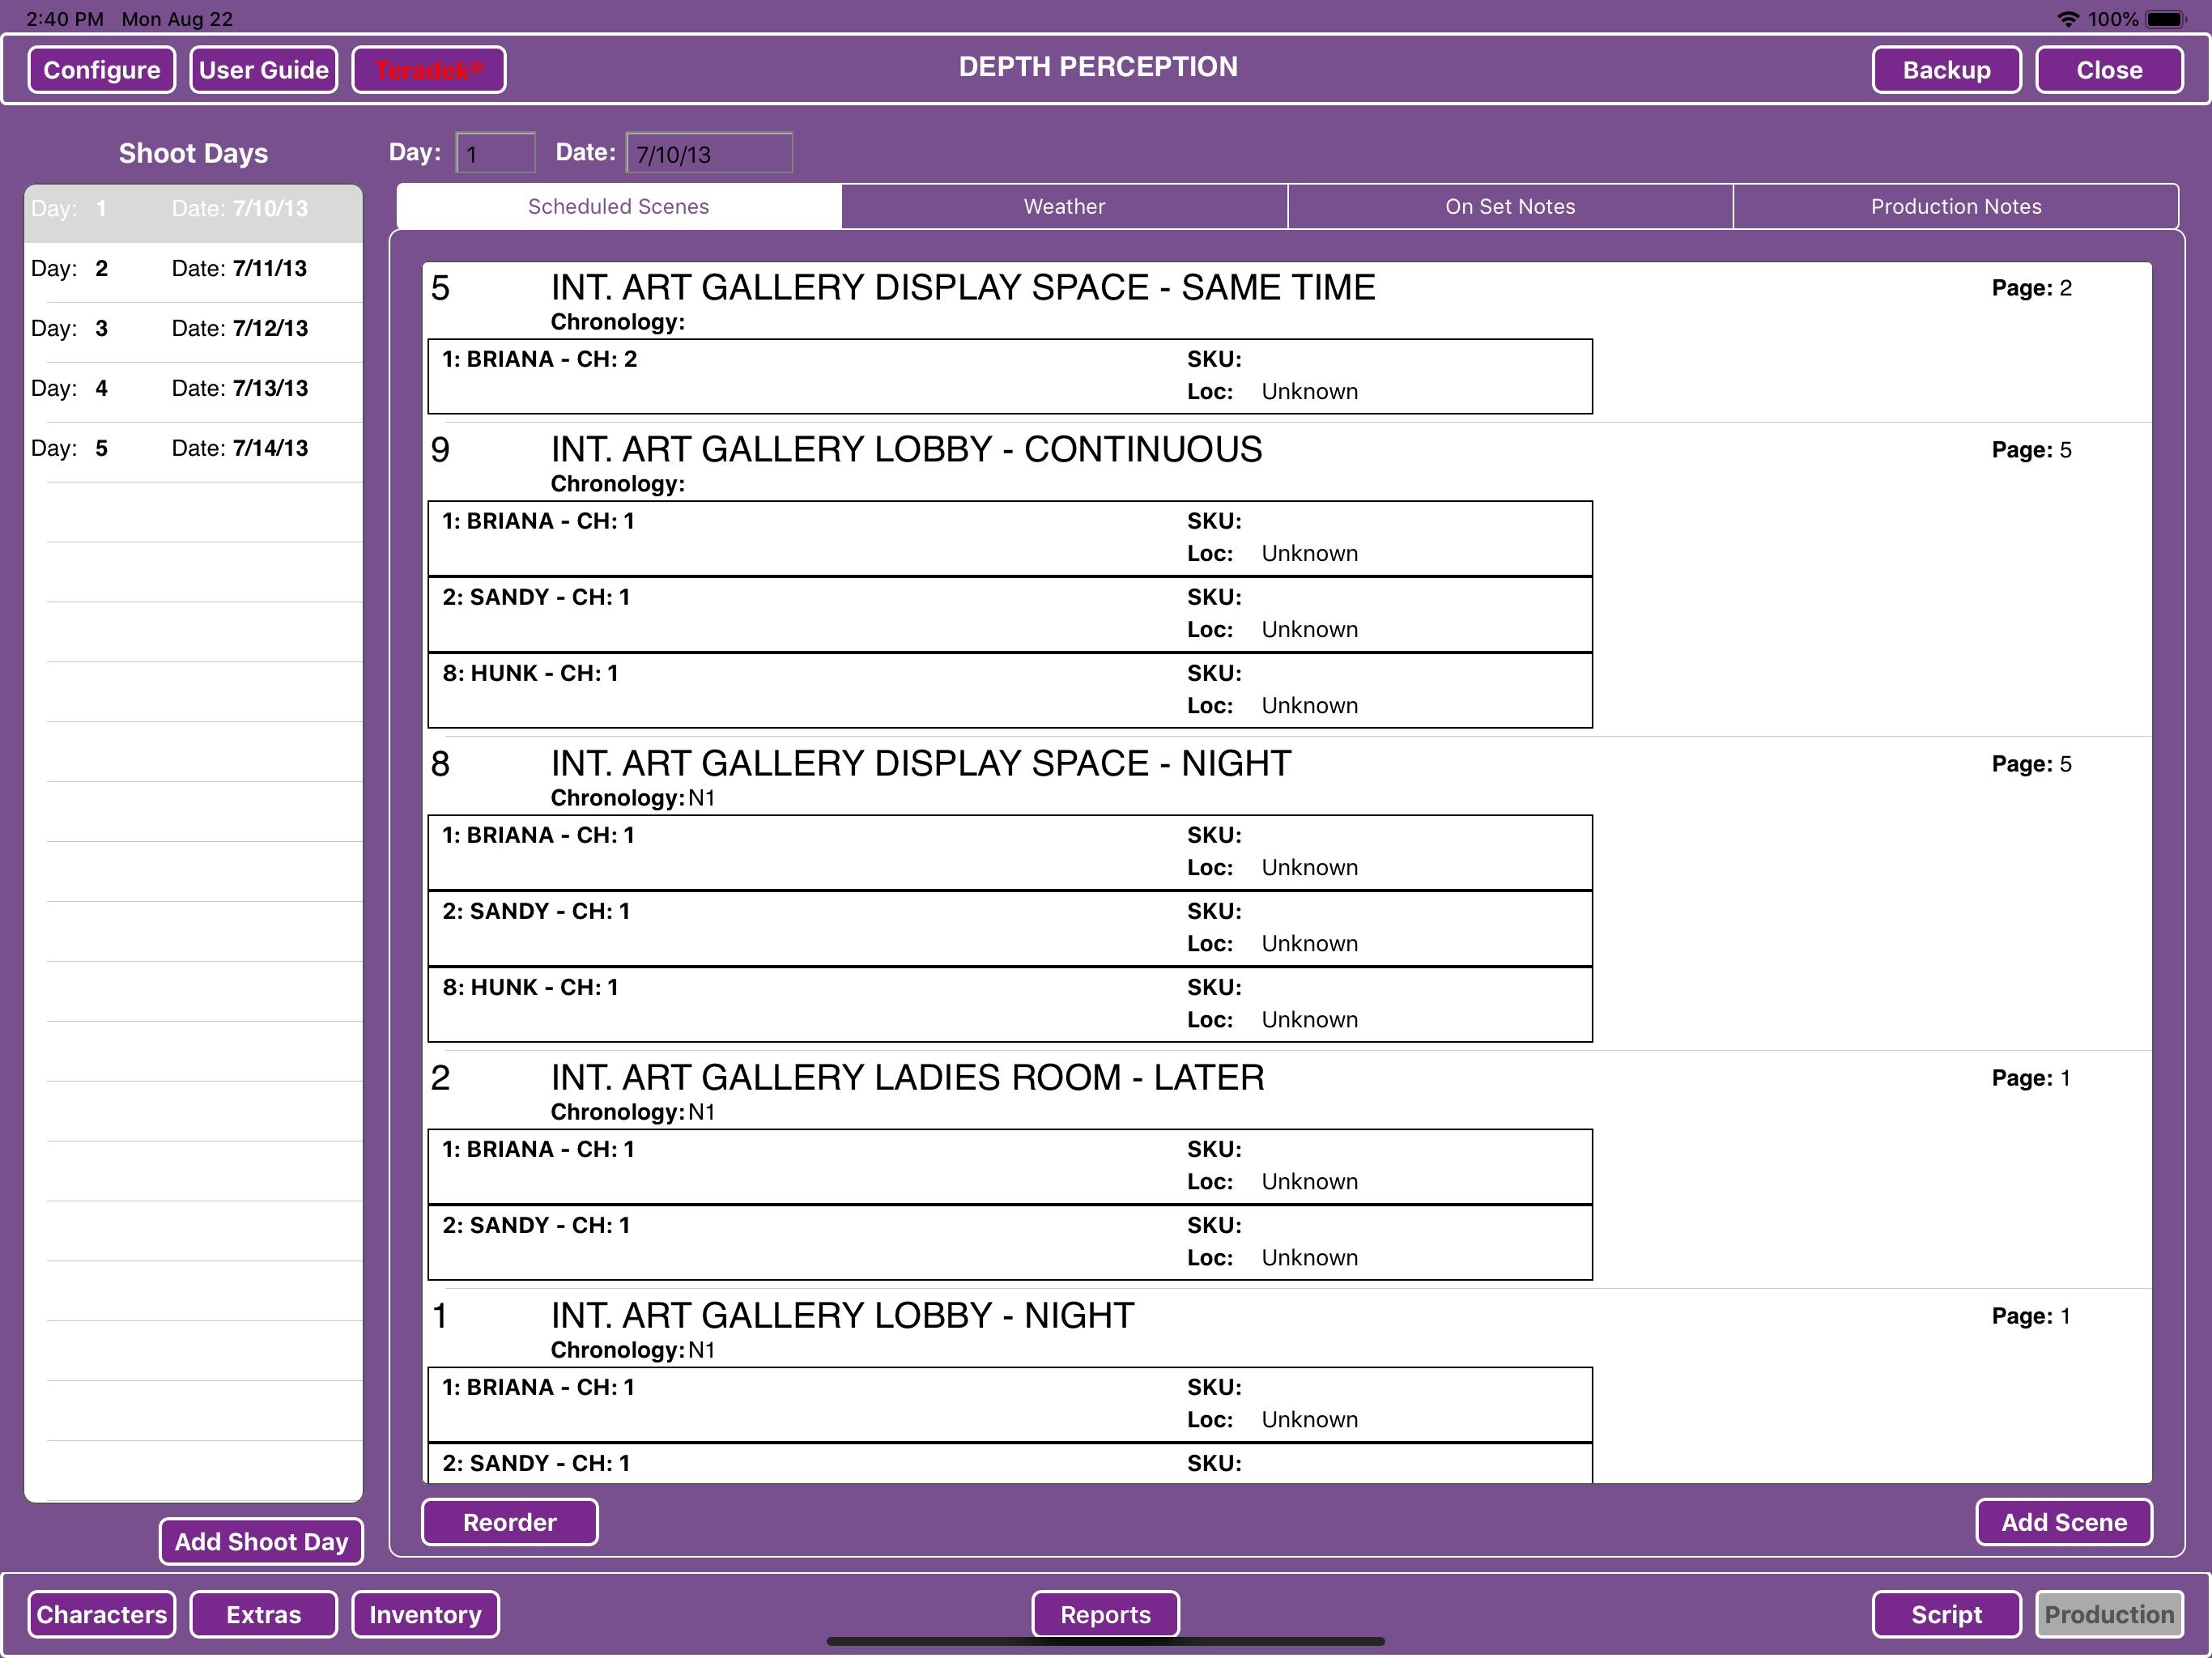Edit the Date field showing 7/10/13
This screenshot has width=2212, height=1658.
click(709, 153)
